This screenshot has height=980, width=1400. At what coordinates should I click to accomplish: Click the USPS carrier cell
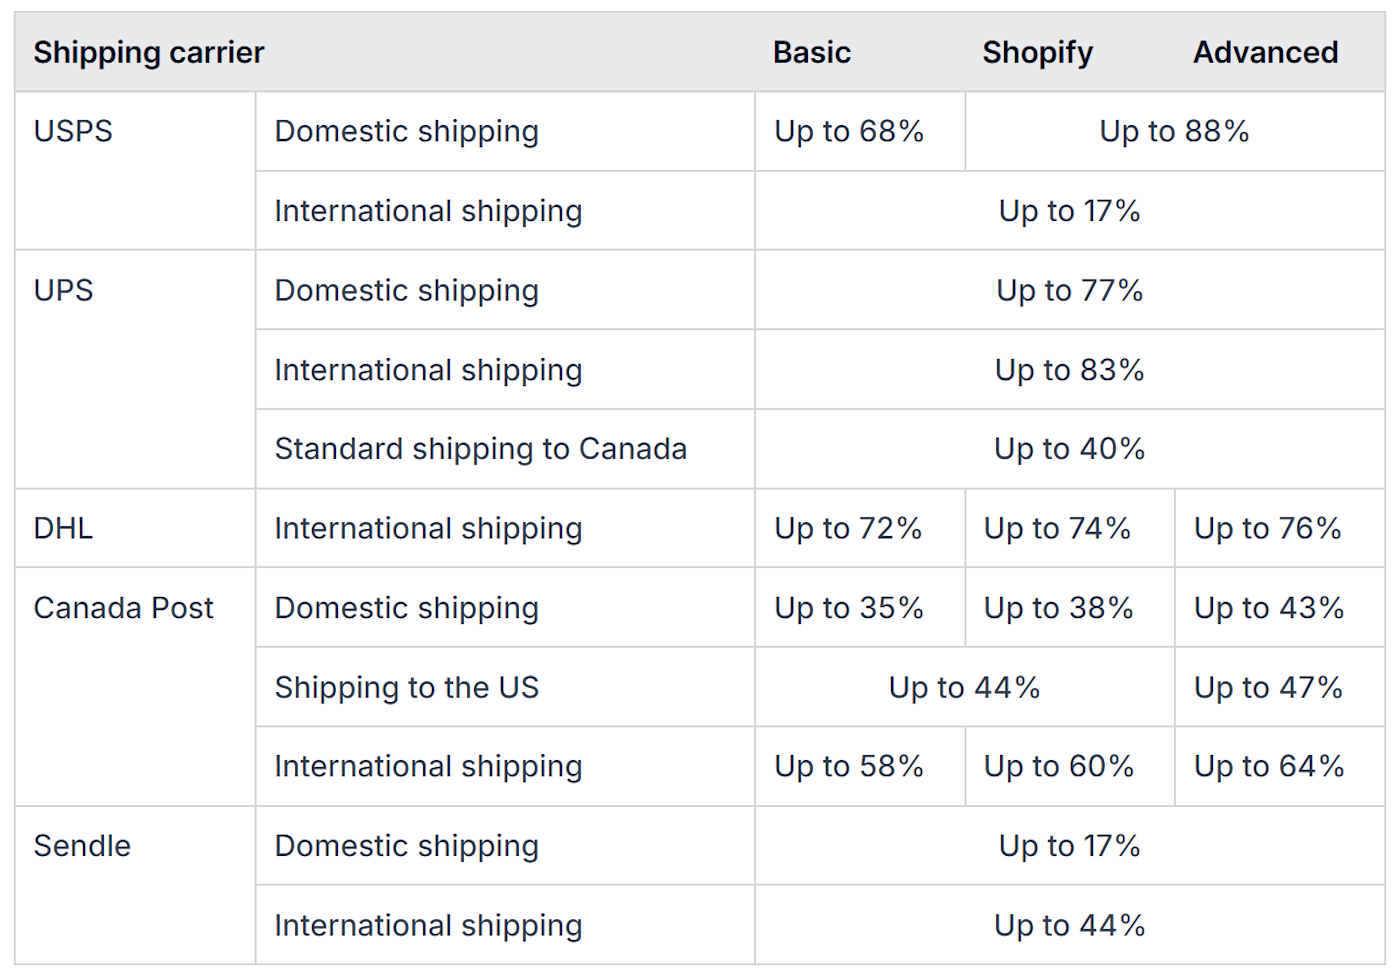pyautogui.click(x=73, y=131)
